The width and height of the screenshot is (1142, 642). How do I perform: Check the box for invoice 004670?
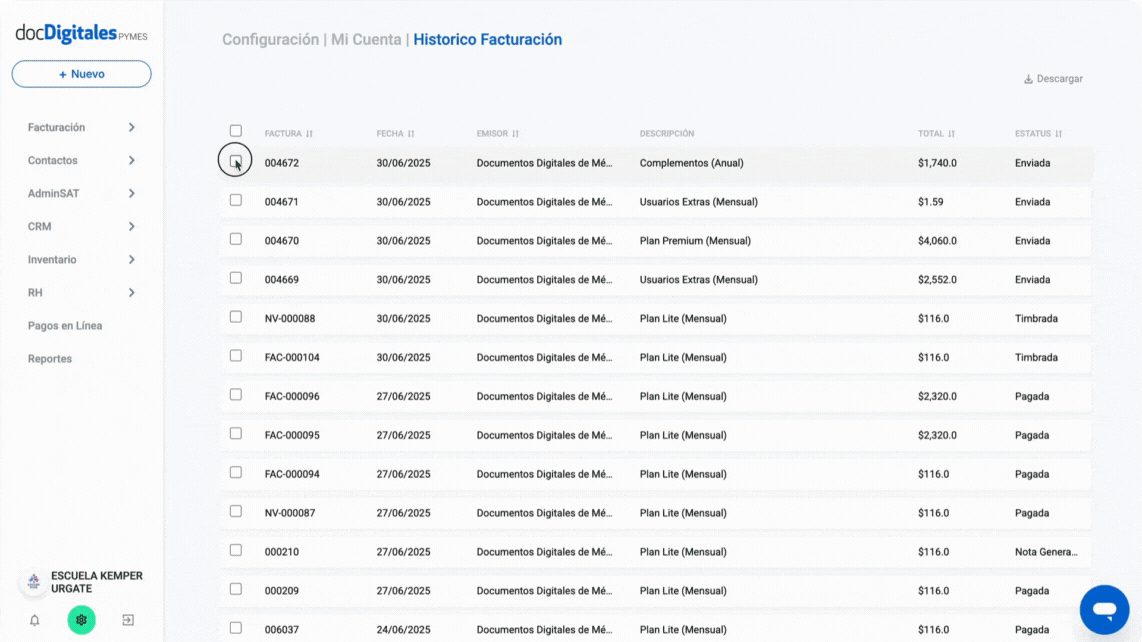click(x=236, y=239)
